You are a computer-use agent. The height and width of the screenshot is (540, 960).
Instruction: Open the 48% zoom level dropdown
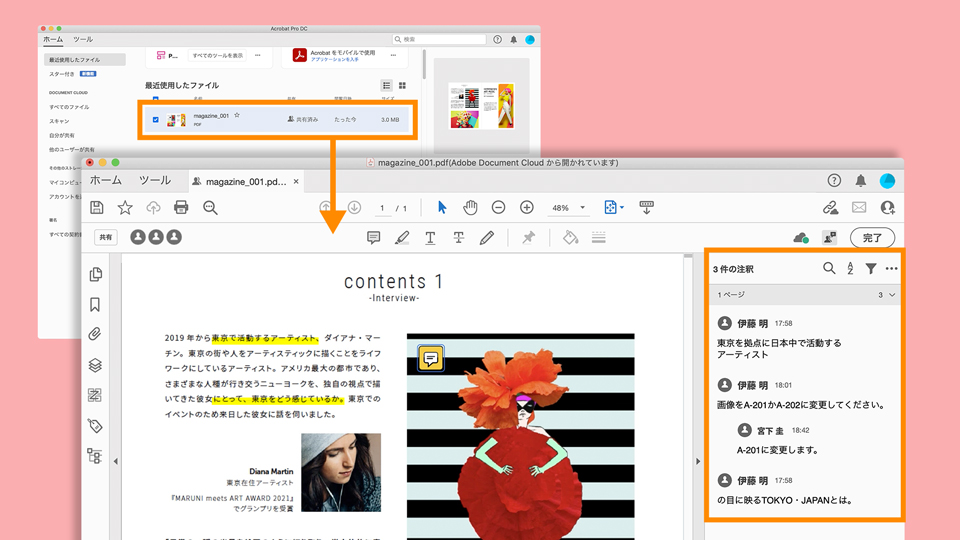click(x=582, y=208)
